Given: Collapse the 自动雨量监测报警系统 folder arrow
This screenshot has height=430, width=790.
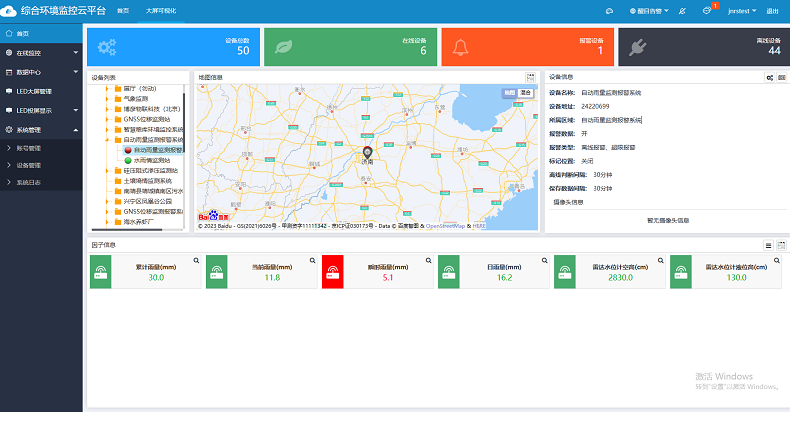Looking at the screenshot, I should (107, 140).
